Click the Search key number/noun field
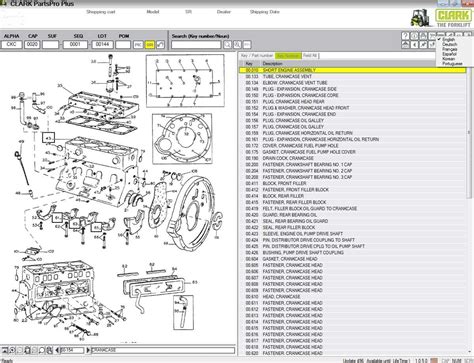 coord(196,45)
